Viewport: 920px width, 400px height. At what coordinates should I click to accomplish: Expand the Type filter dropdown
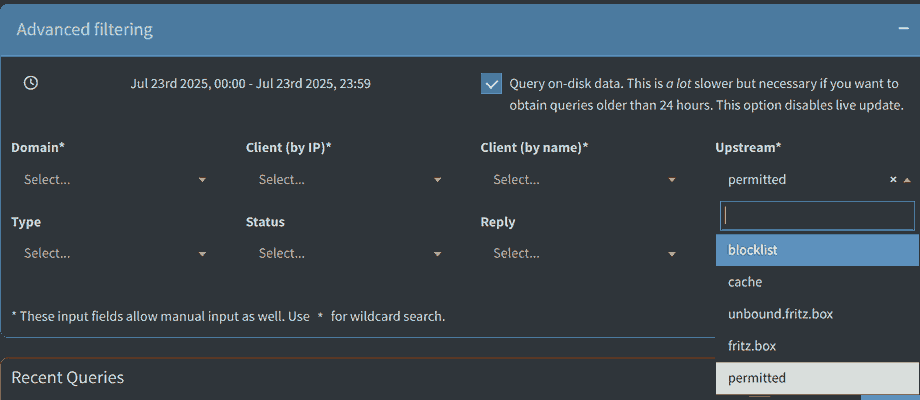[109, 254]
